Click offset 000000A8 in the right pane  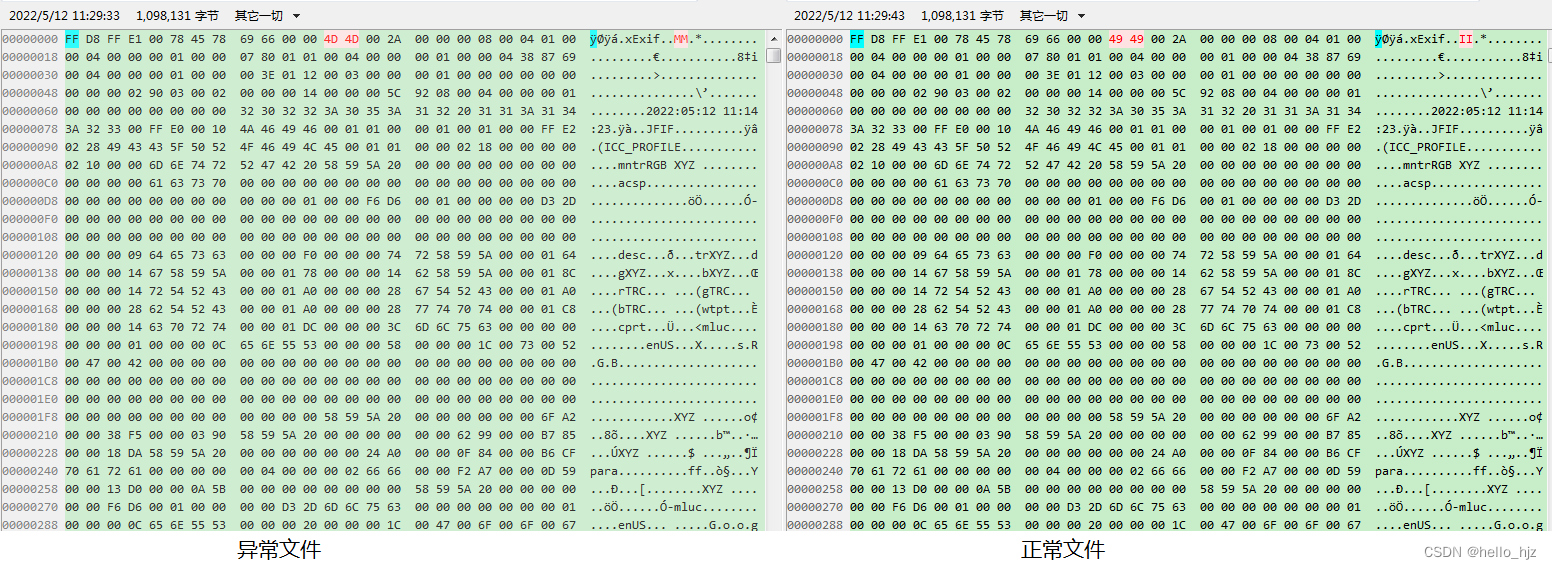[x=815, y=165]
